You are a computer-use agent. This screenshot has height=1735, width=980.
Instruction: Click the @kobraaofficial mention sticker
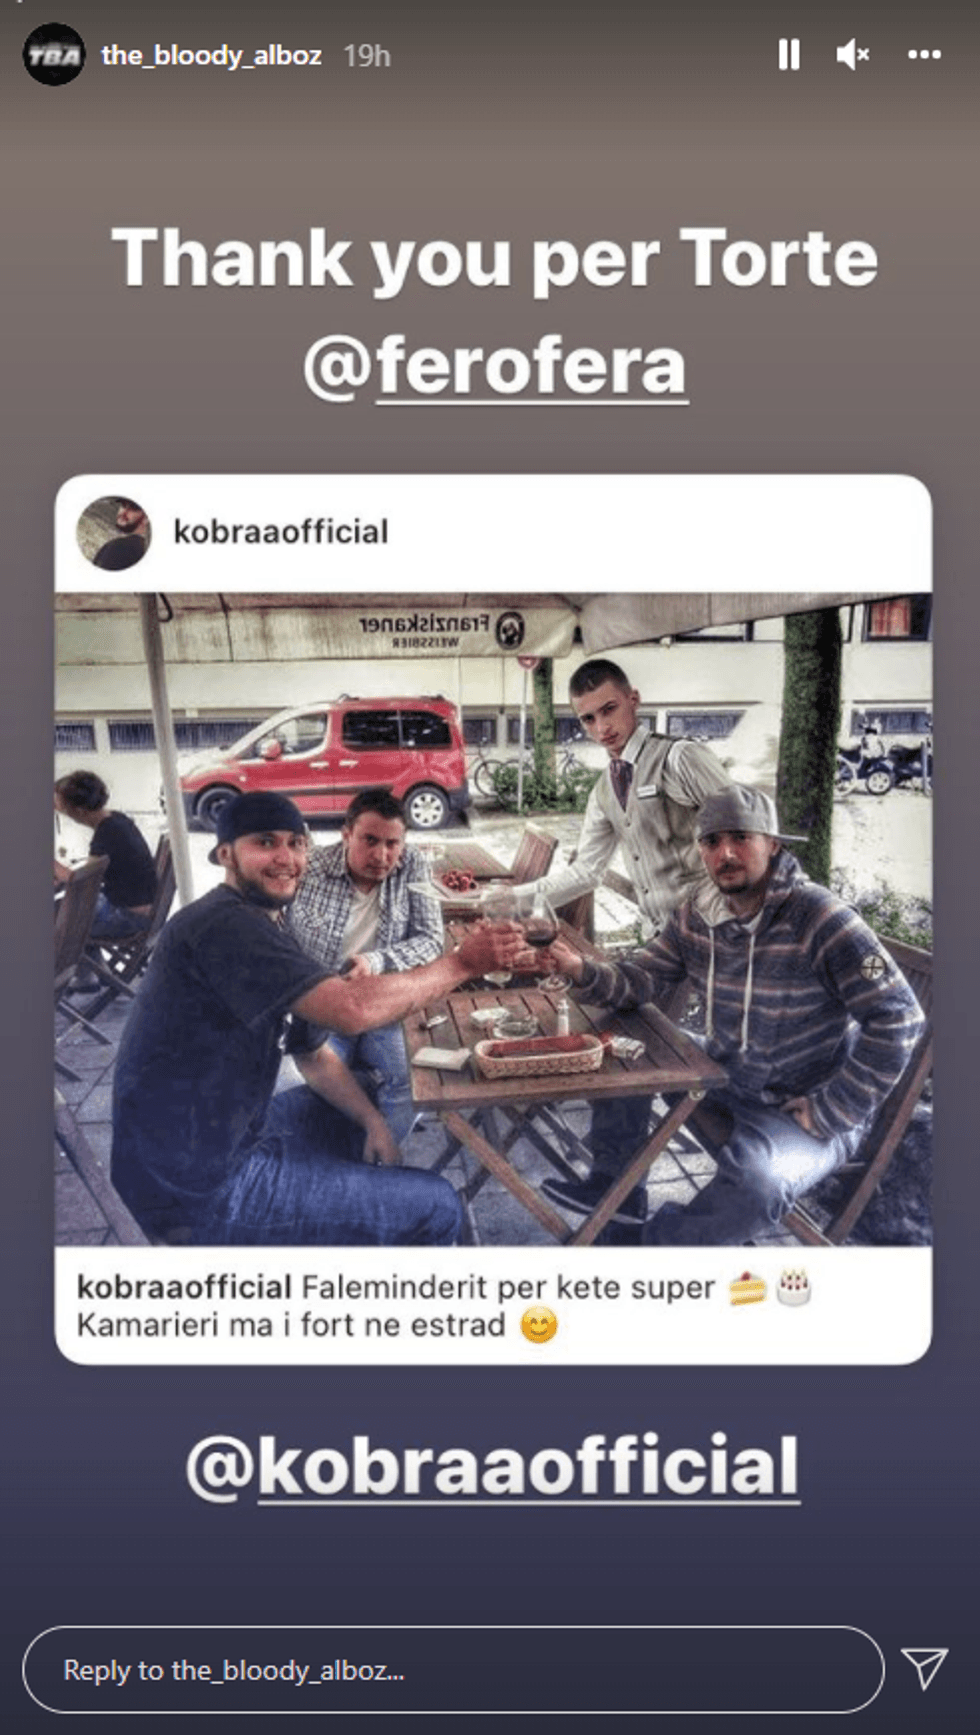pyautogui.click(x=493, y=1466)
